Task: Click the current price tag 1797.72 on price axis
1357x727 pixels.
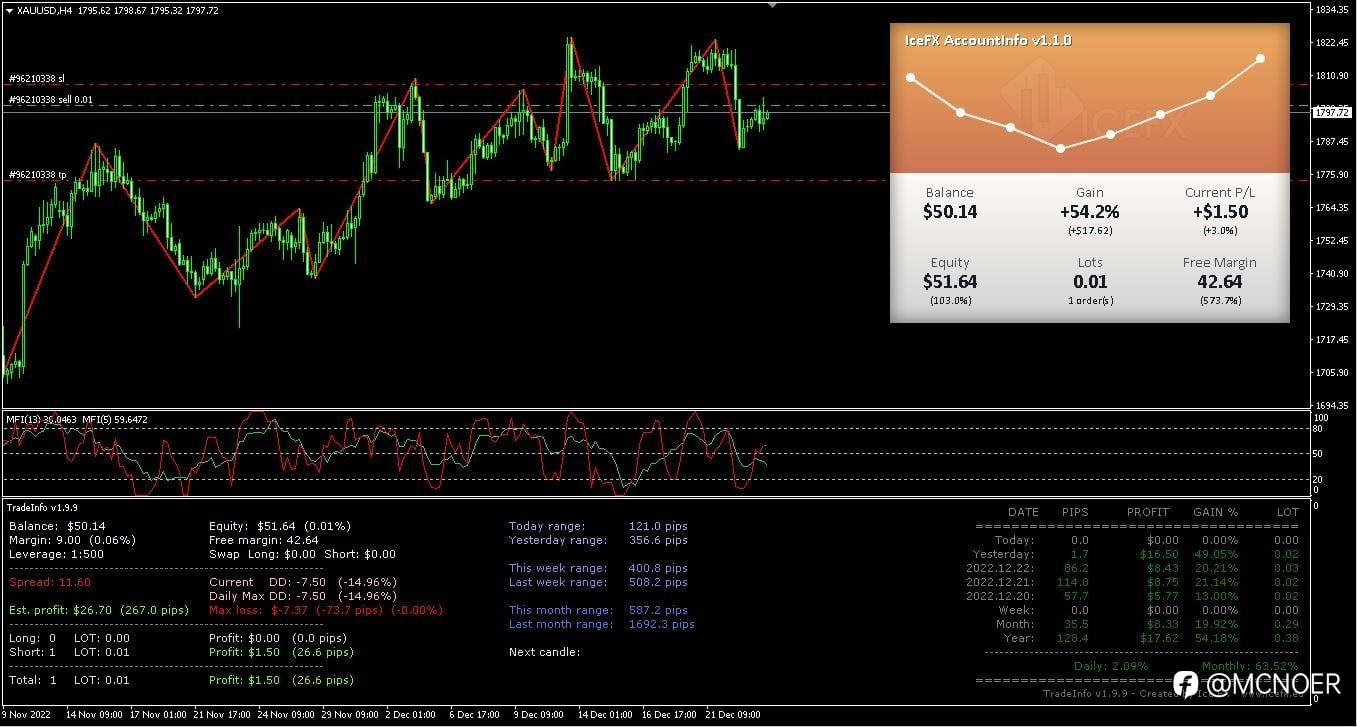Action: (x=1333, y=113)
